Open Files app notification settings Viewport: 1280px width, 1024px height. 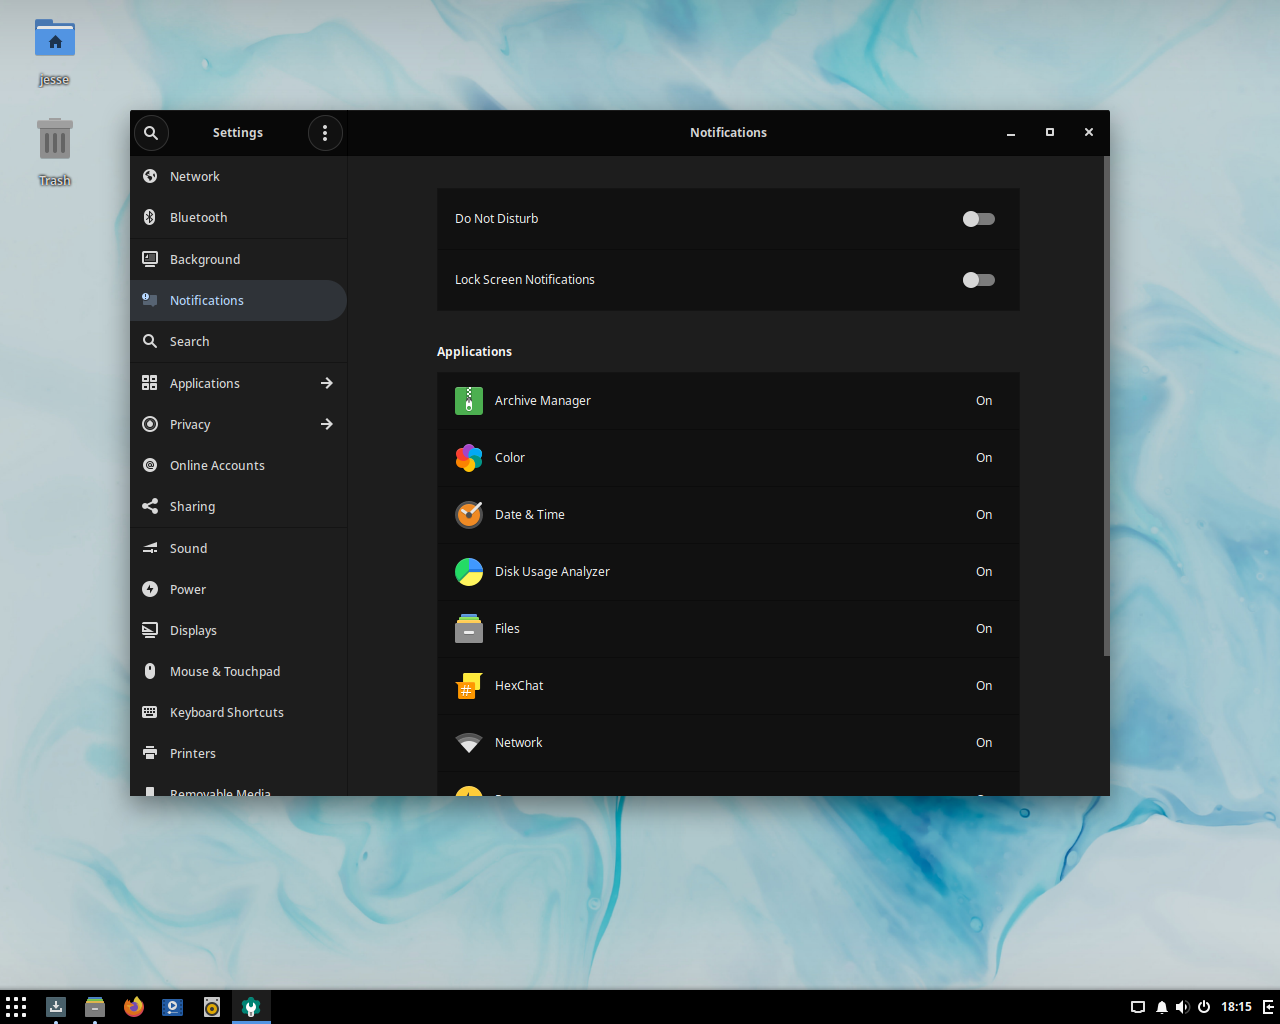click(x=728, y=629)
